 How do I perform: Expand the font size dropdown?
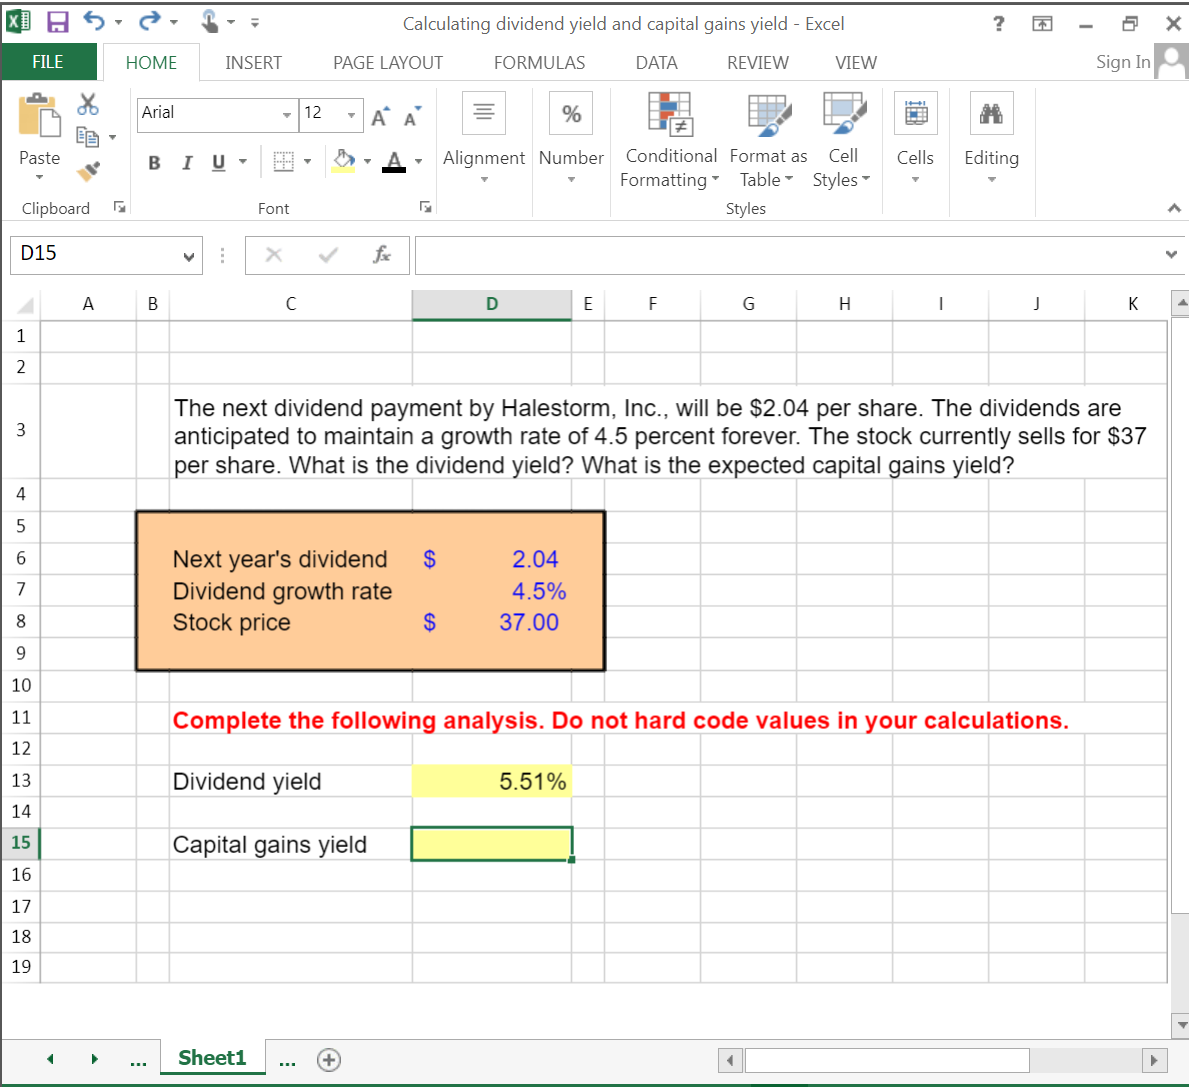click(353, 113)
